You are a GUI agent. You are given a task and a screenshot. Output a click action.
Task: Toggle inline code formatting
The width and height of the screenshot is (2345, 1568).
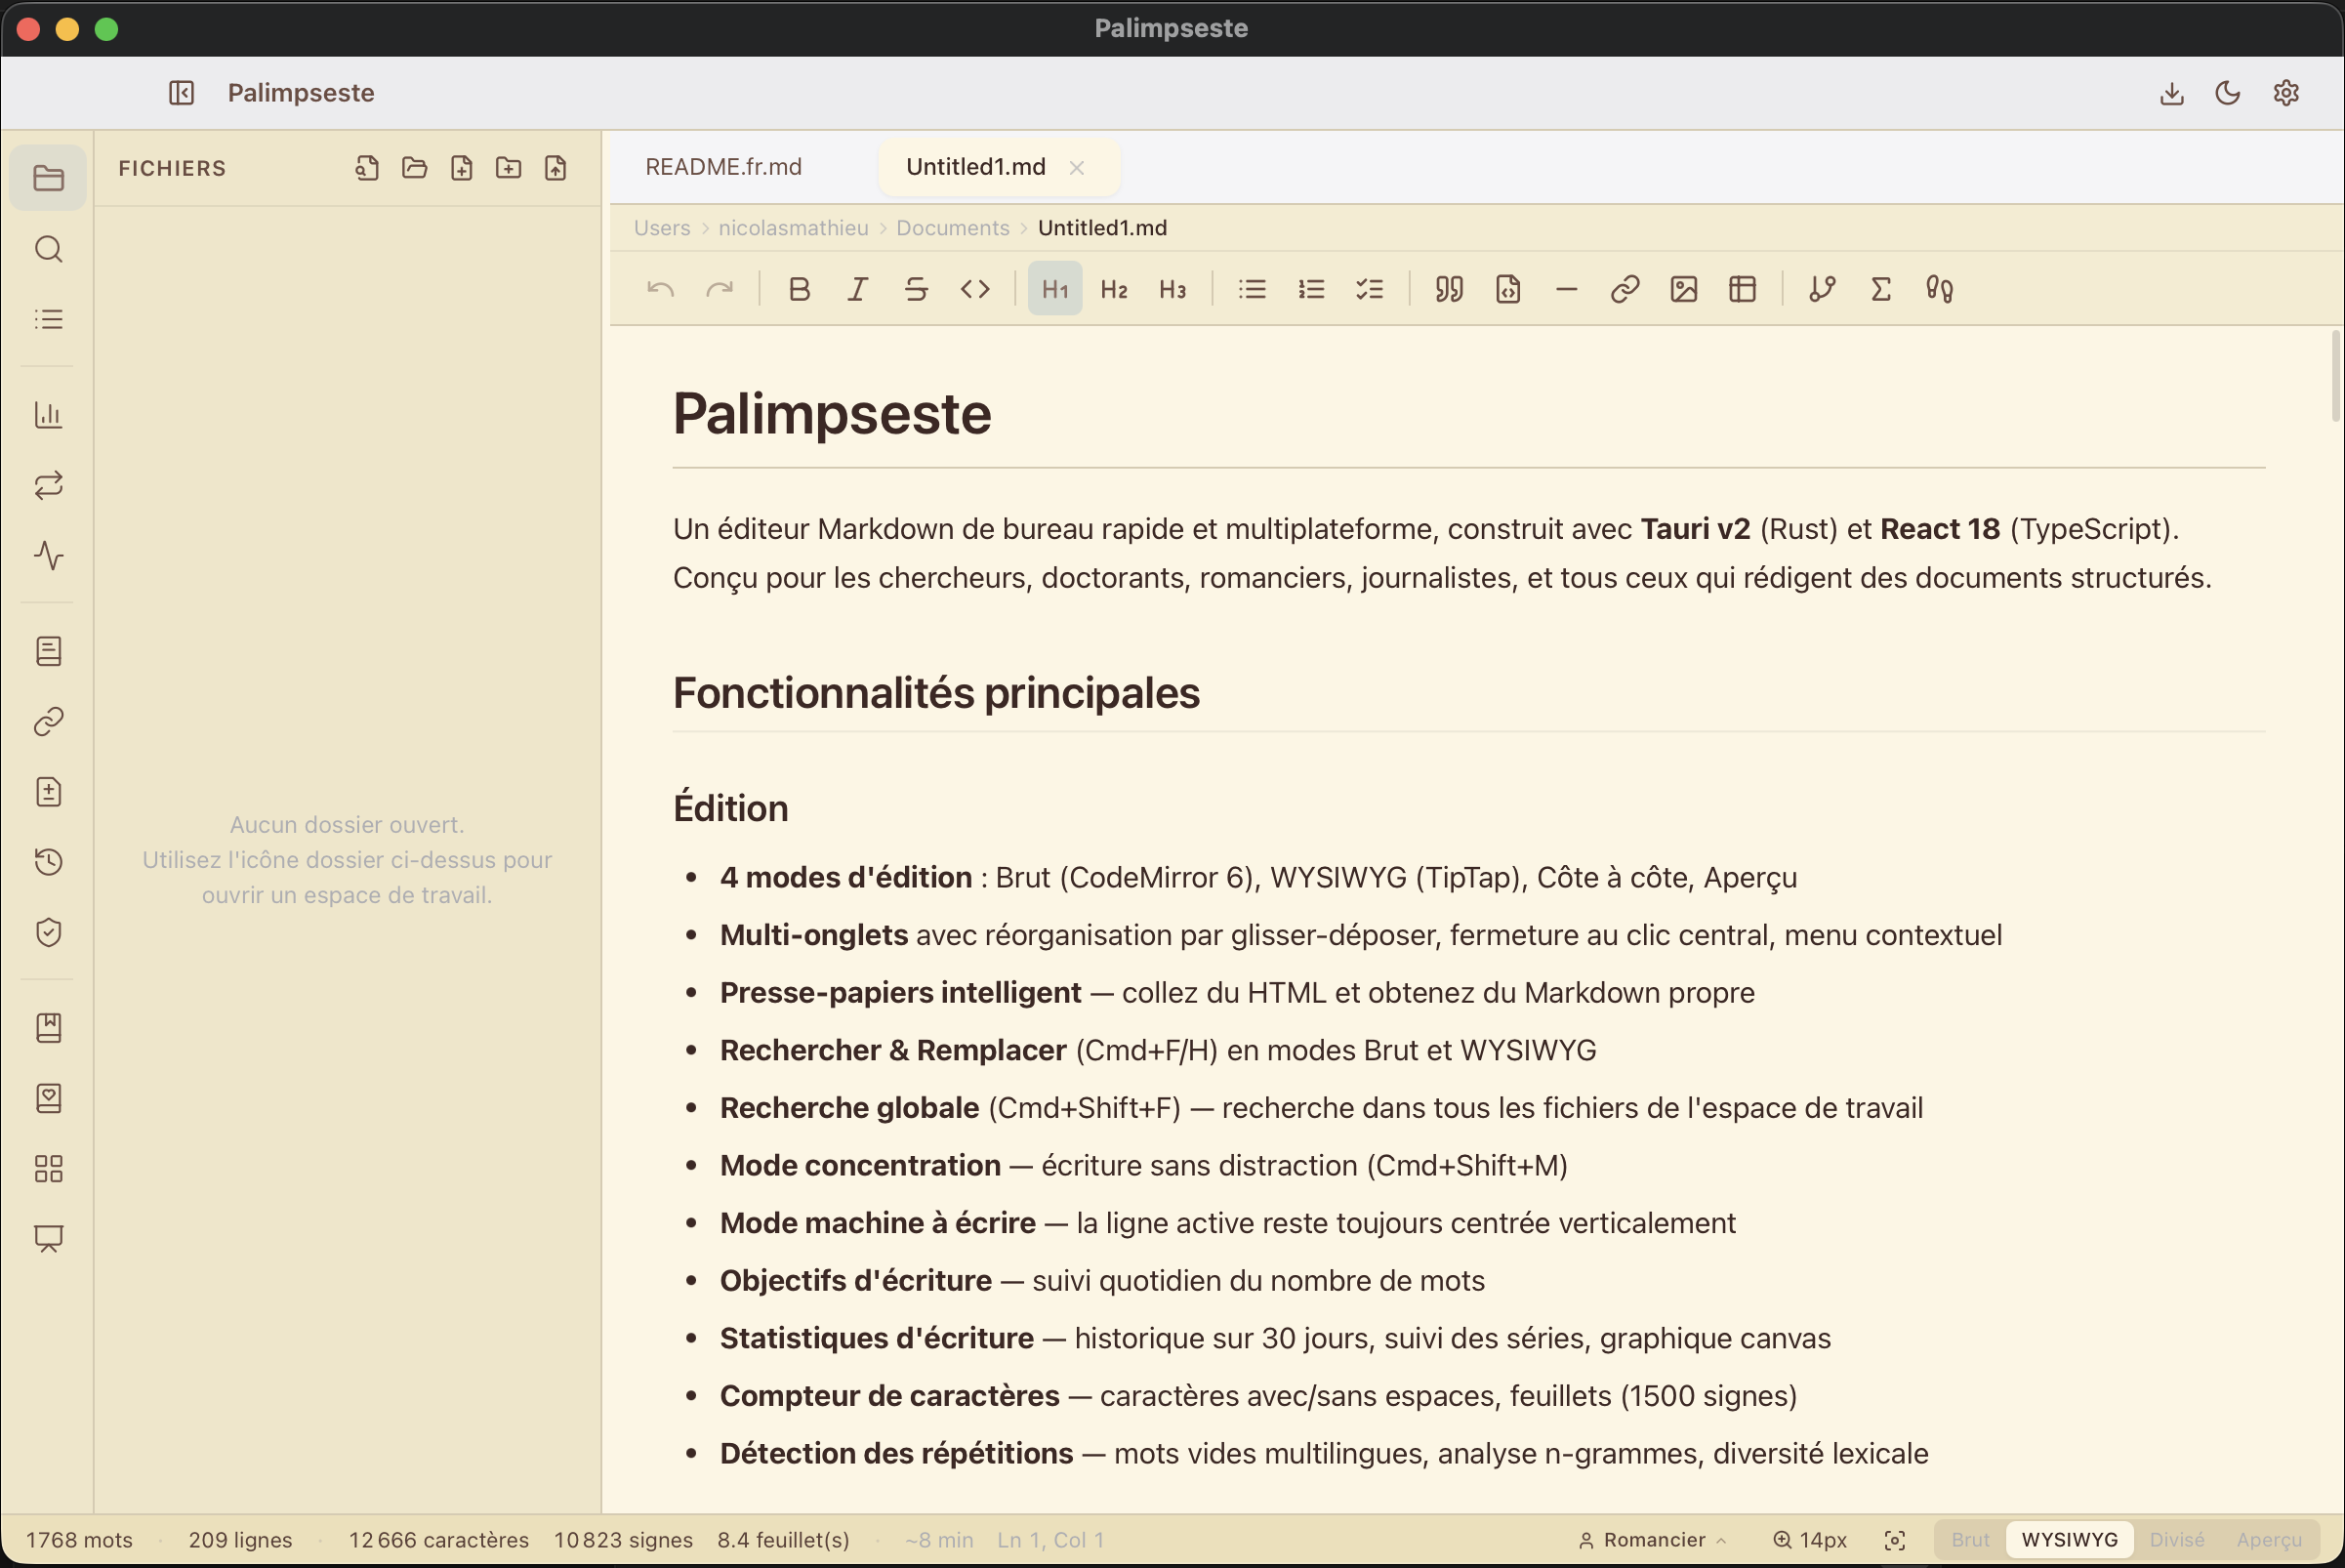tap(975, 289)
